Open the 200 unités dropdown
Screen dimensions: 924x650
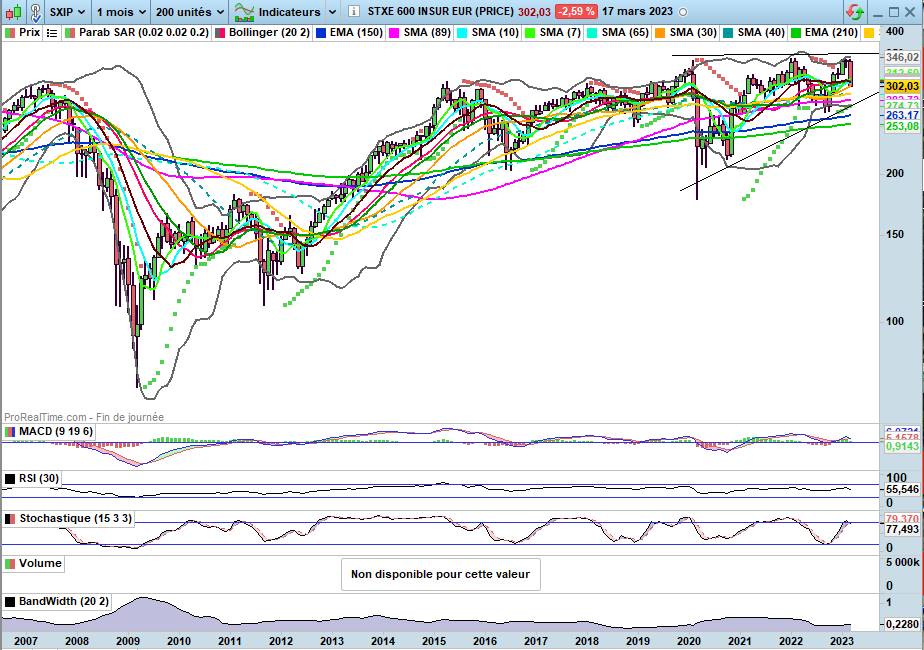coord(189,12)
